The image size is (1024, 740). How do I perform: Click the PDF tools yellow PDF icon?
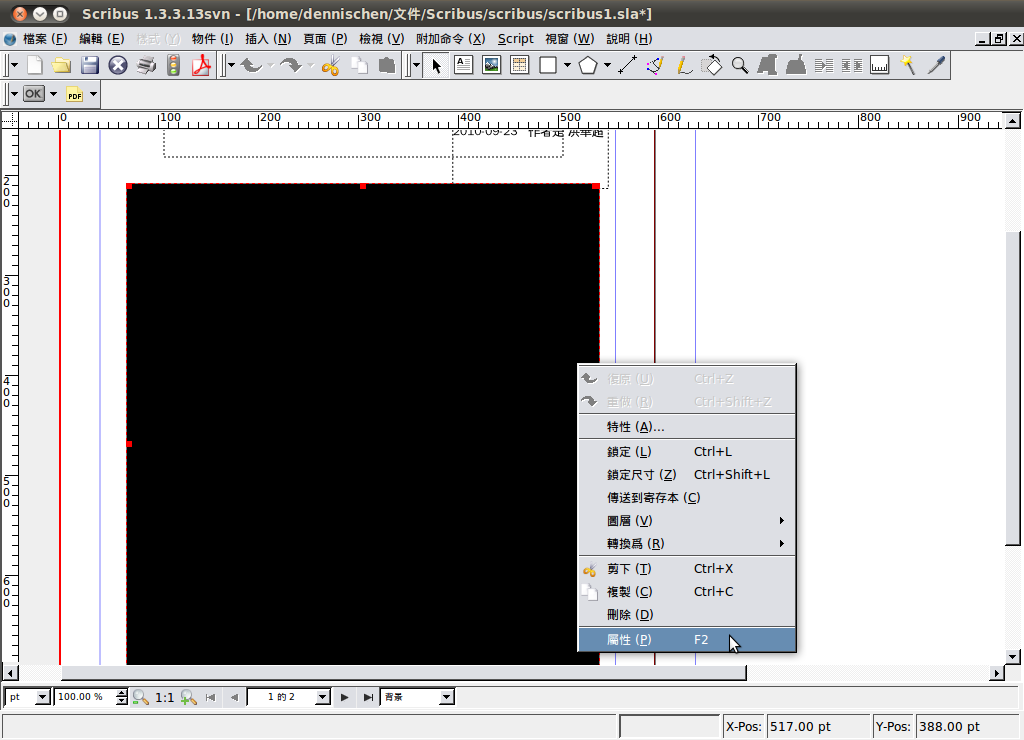point(74,94)
